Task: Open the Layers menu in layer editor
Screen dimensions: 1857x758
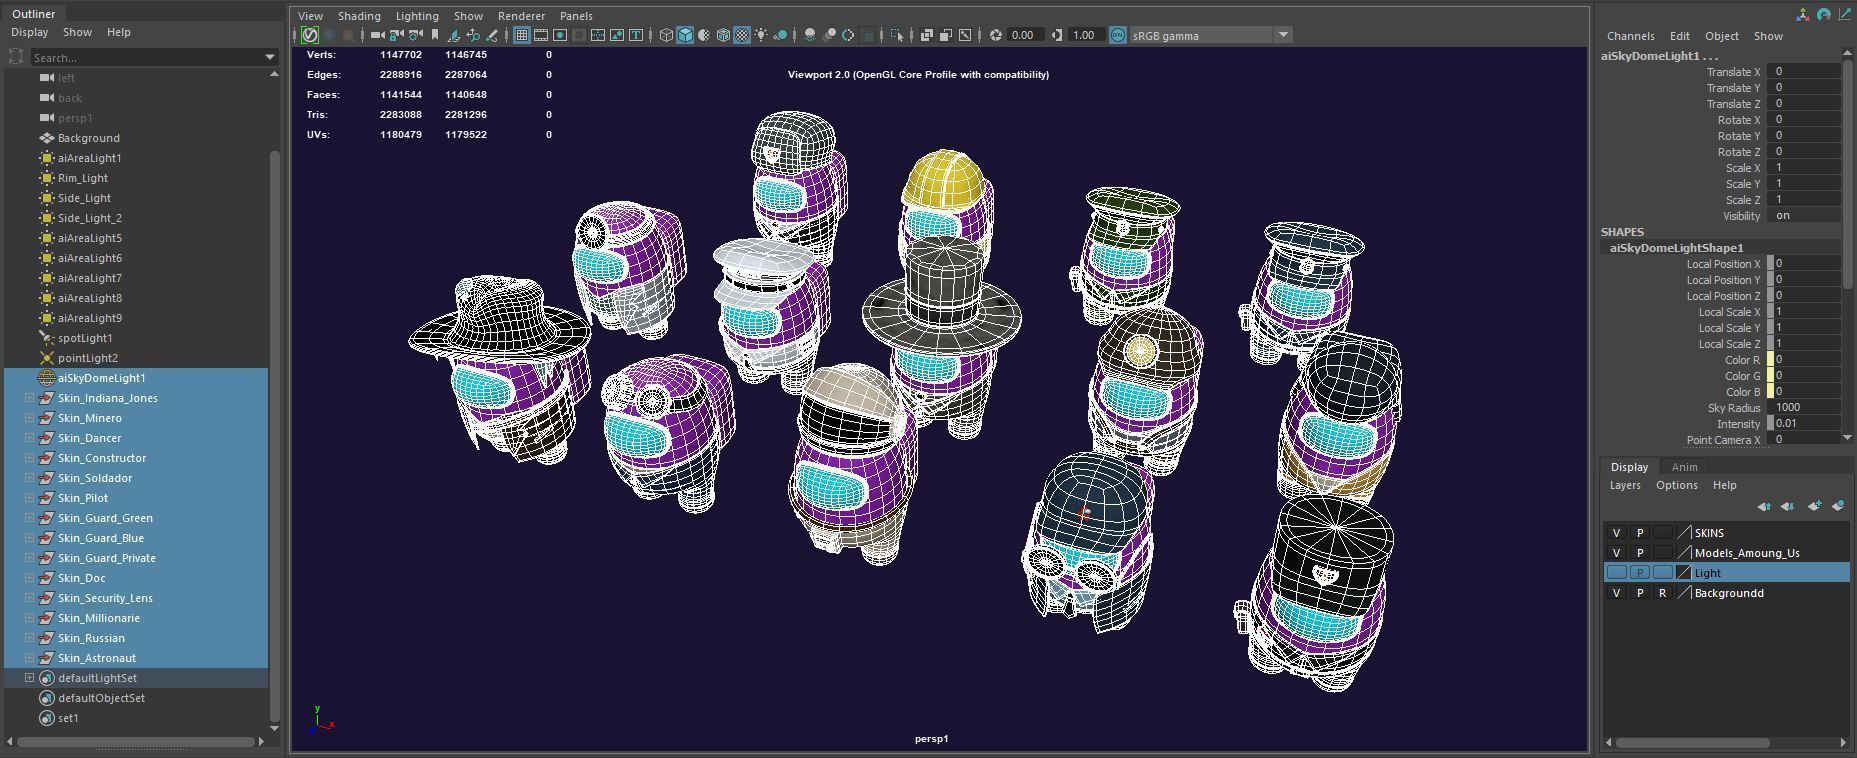Action: [x=1625, y=485]
